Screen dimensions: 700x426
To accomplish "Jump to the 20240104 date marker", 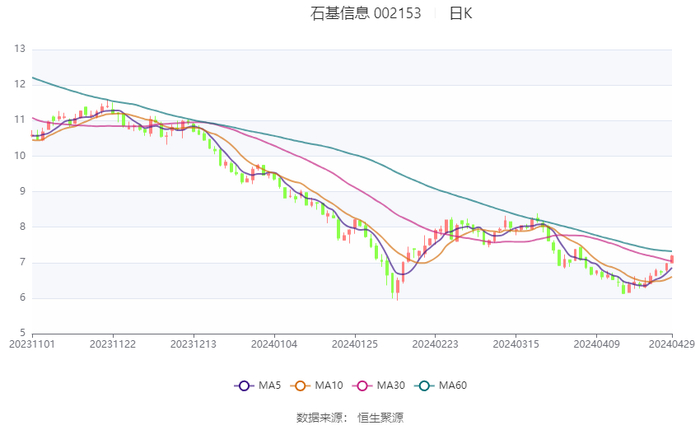I will [x=273, y=343].
